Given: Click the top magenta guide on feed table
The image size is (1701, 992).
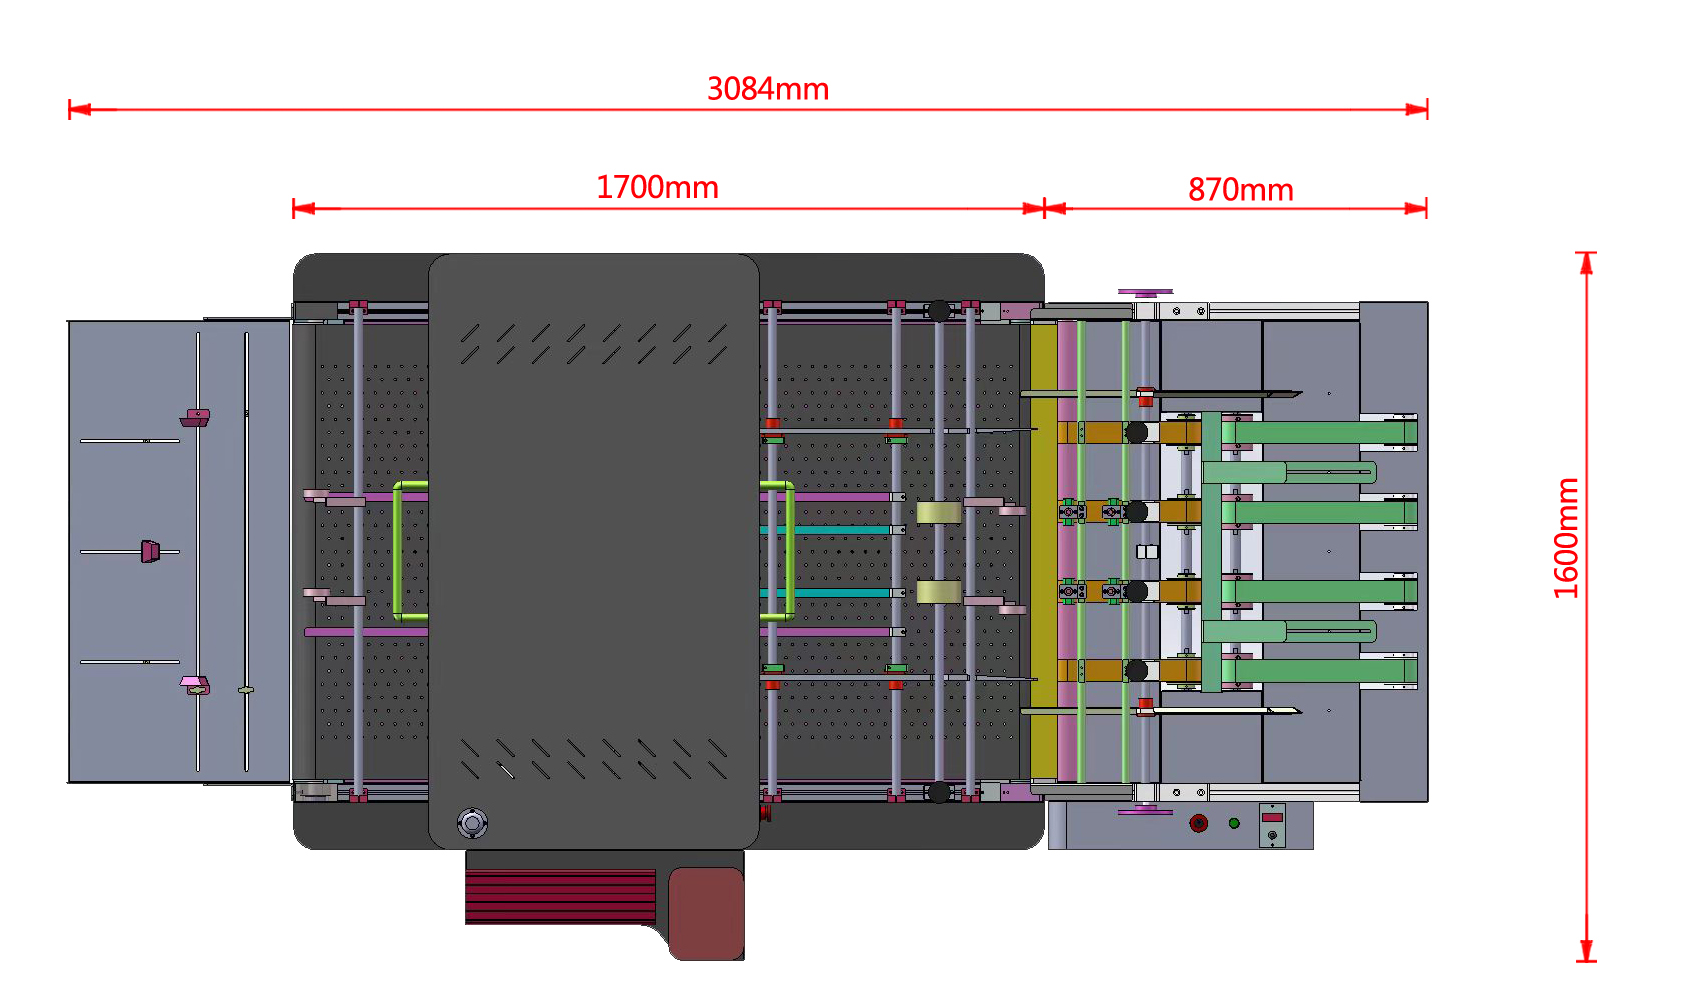Looking at the screenshot, I should 196,417.
